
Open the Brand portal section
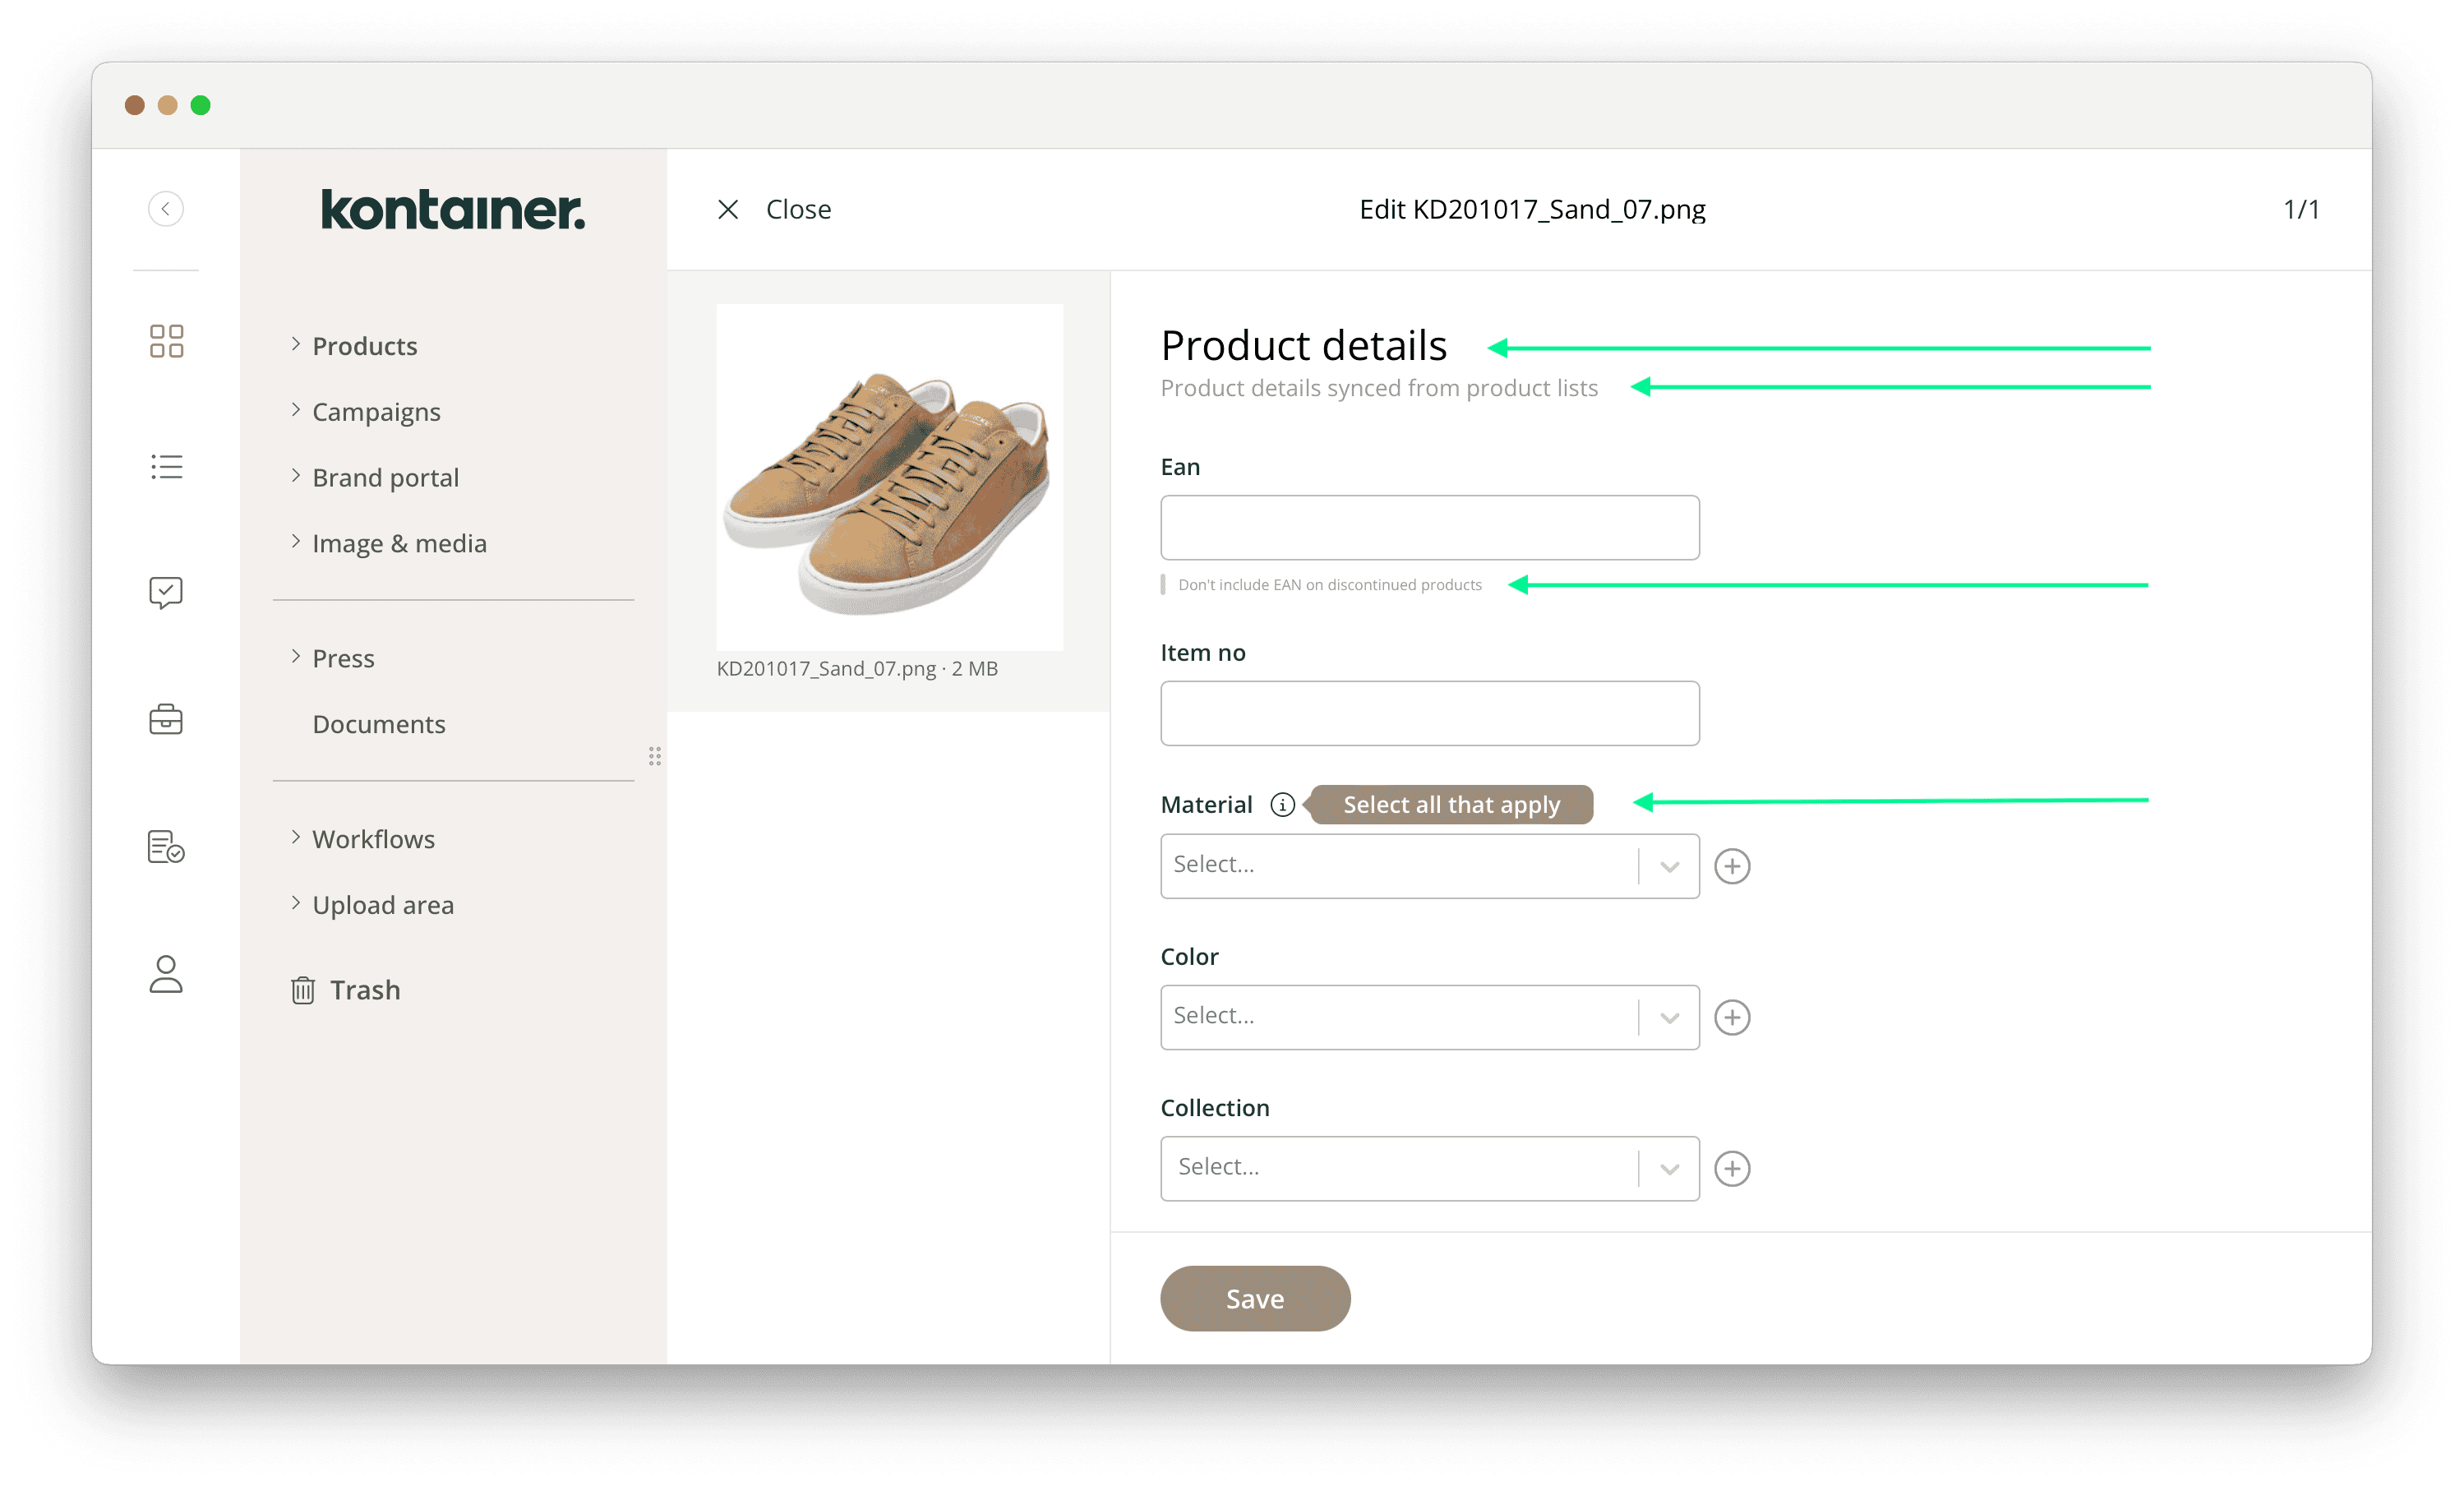pos(385,477)
